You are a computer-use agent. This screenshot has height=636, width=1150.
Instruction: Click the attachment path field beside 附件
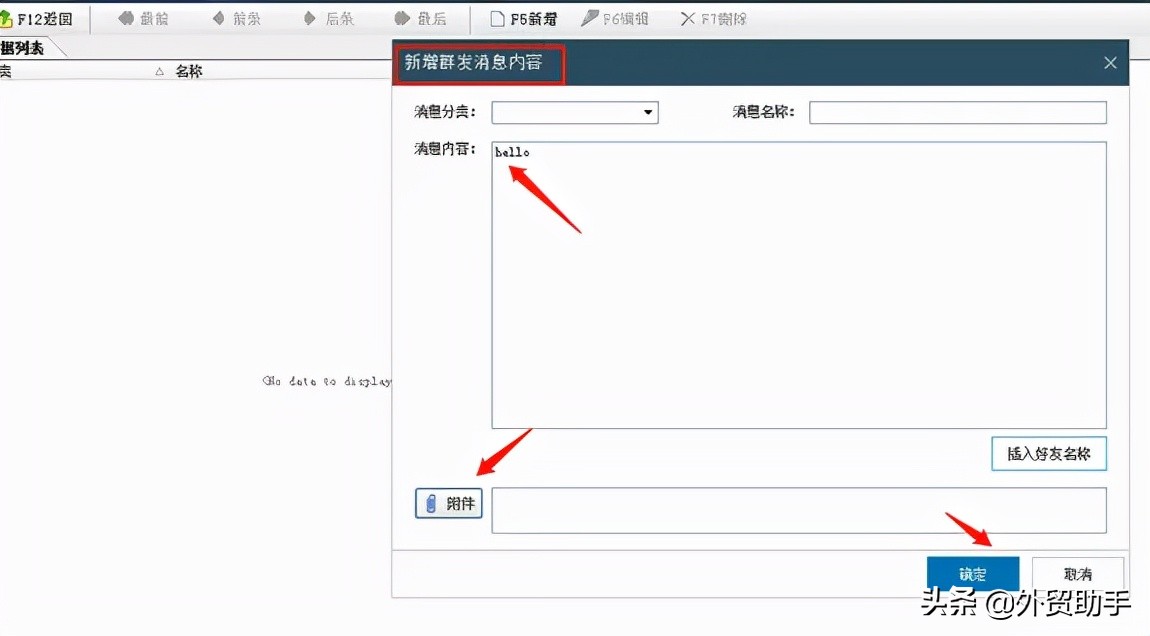(x=800, y=510)
